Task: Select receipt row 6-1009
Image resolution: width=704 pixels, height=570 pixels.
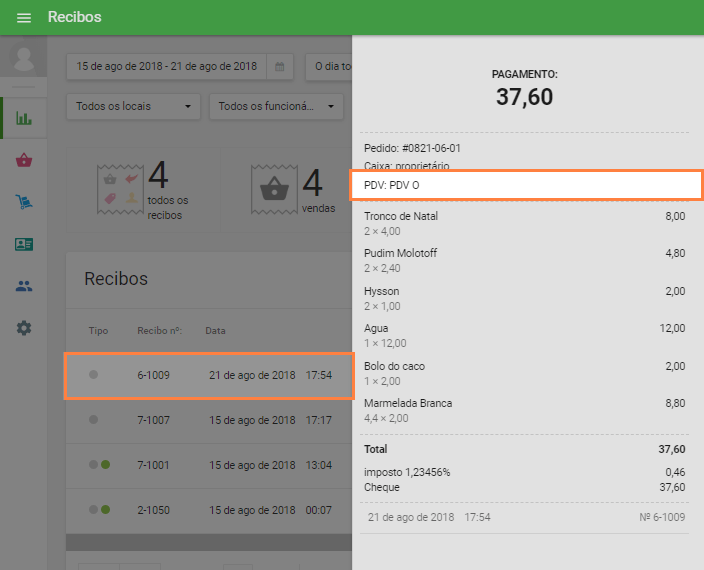Action: [208, 376]
